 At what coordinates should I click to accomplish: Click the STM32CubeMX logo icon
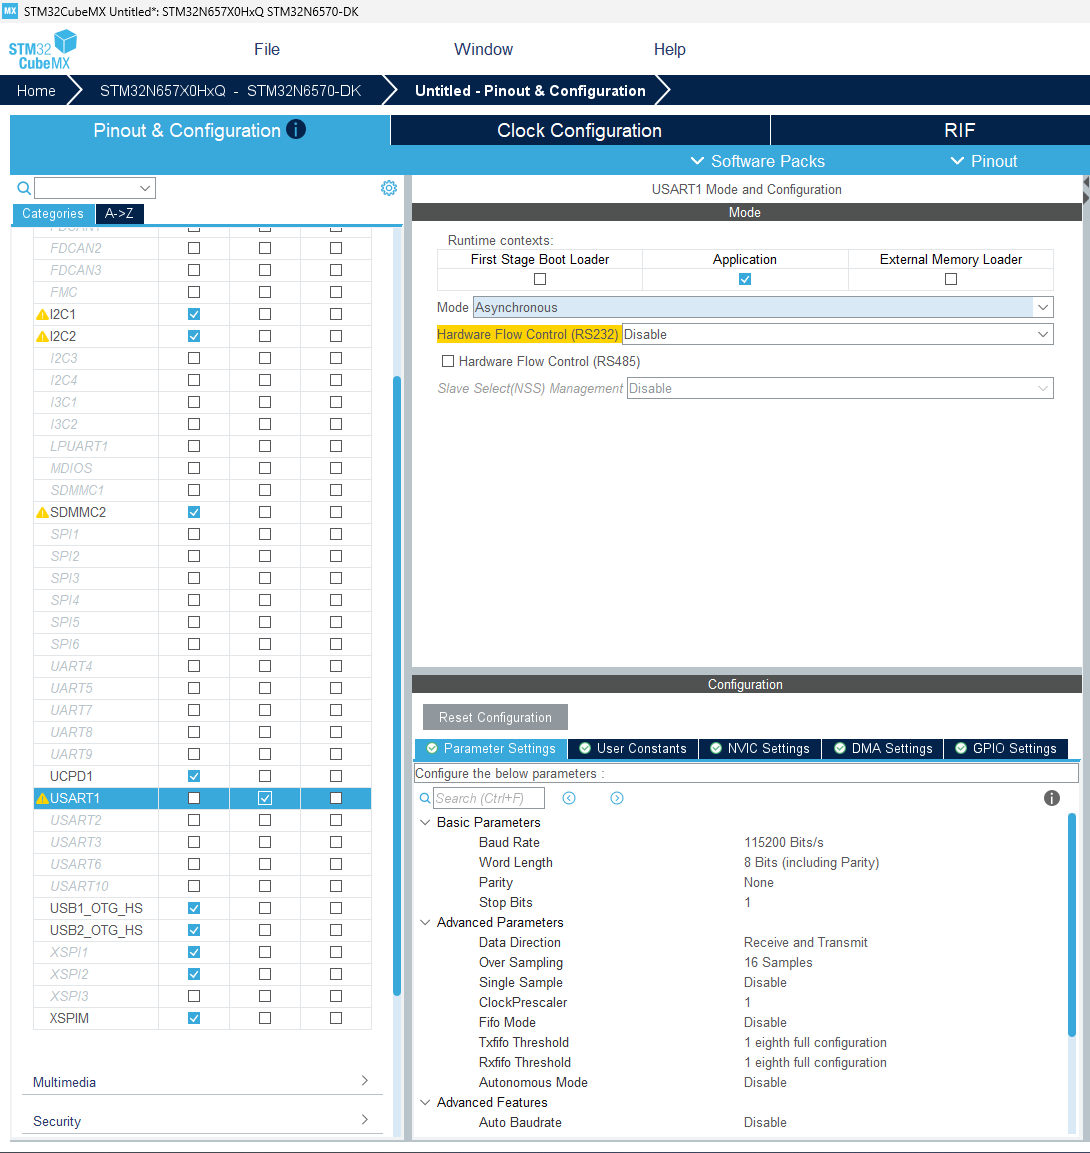(x=43, y=49)
